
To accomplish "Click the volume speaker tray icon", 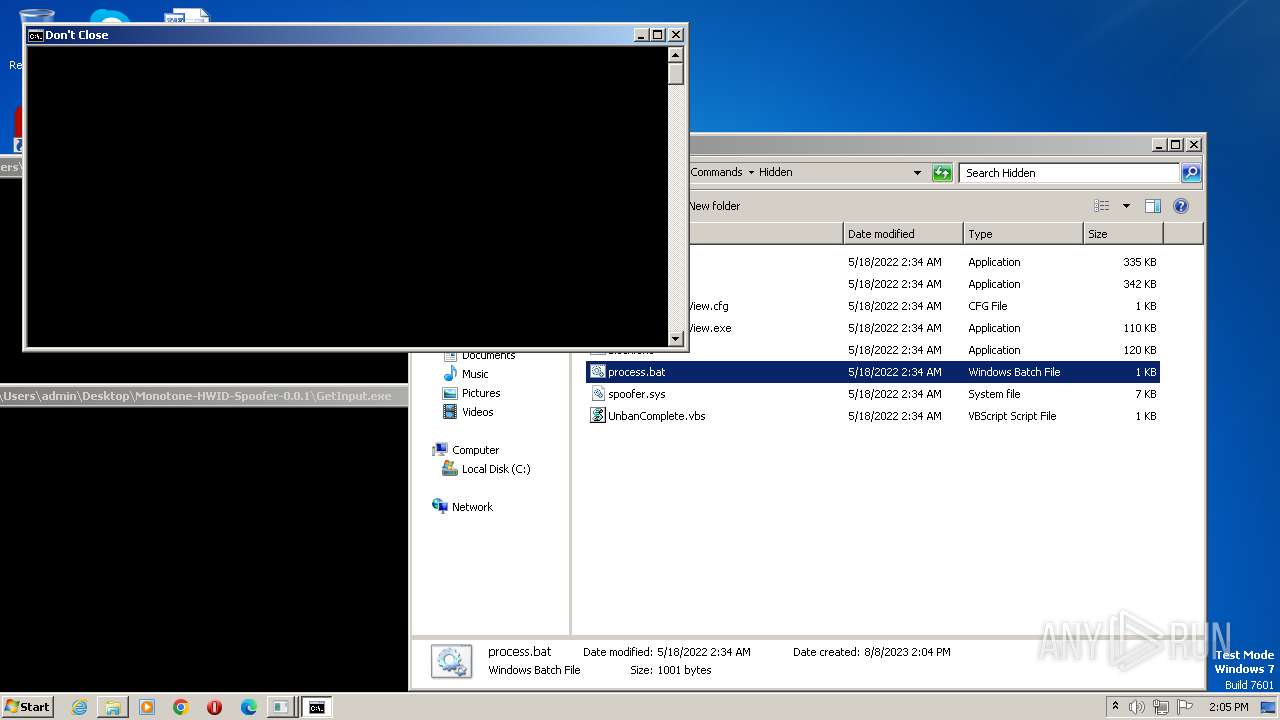I will [1137, 707].
